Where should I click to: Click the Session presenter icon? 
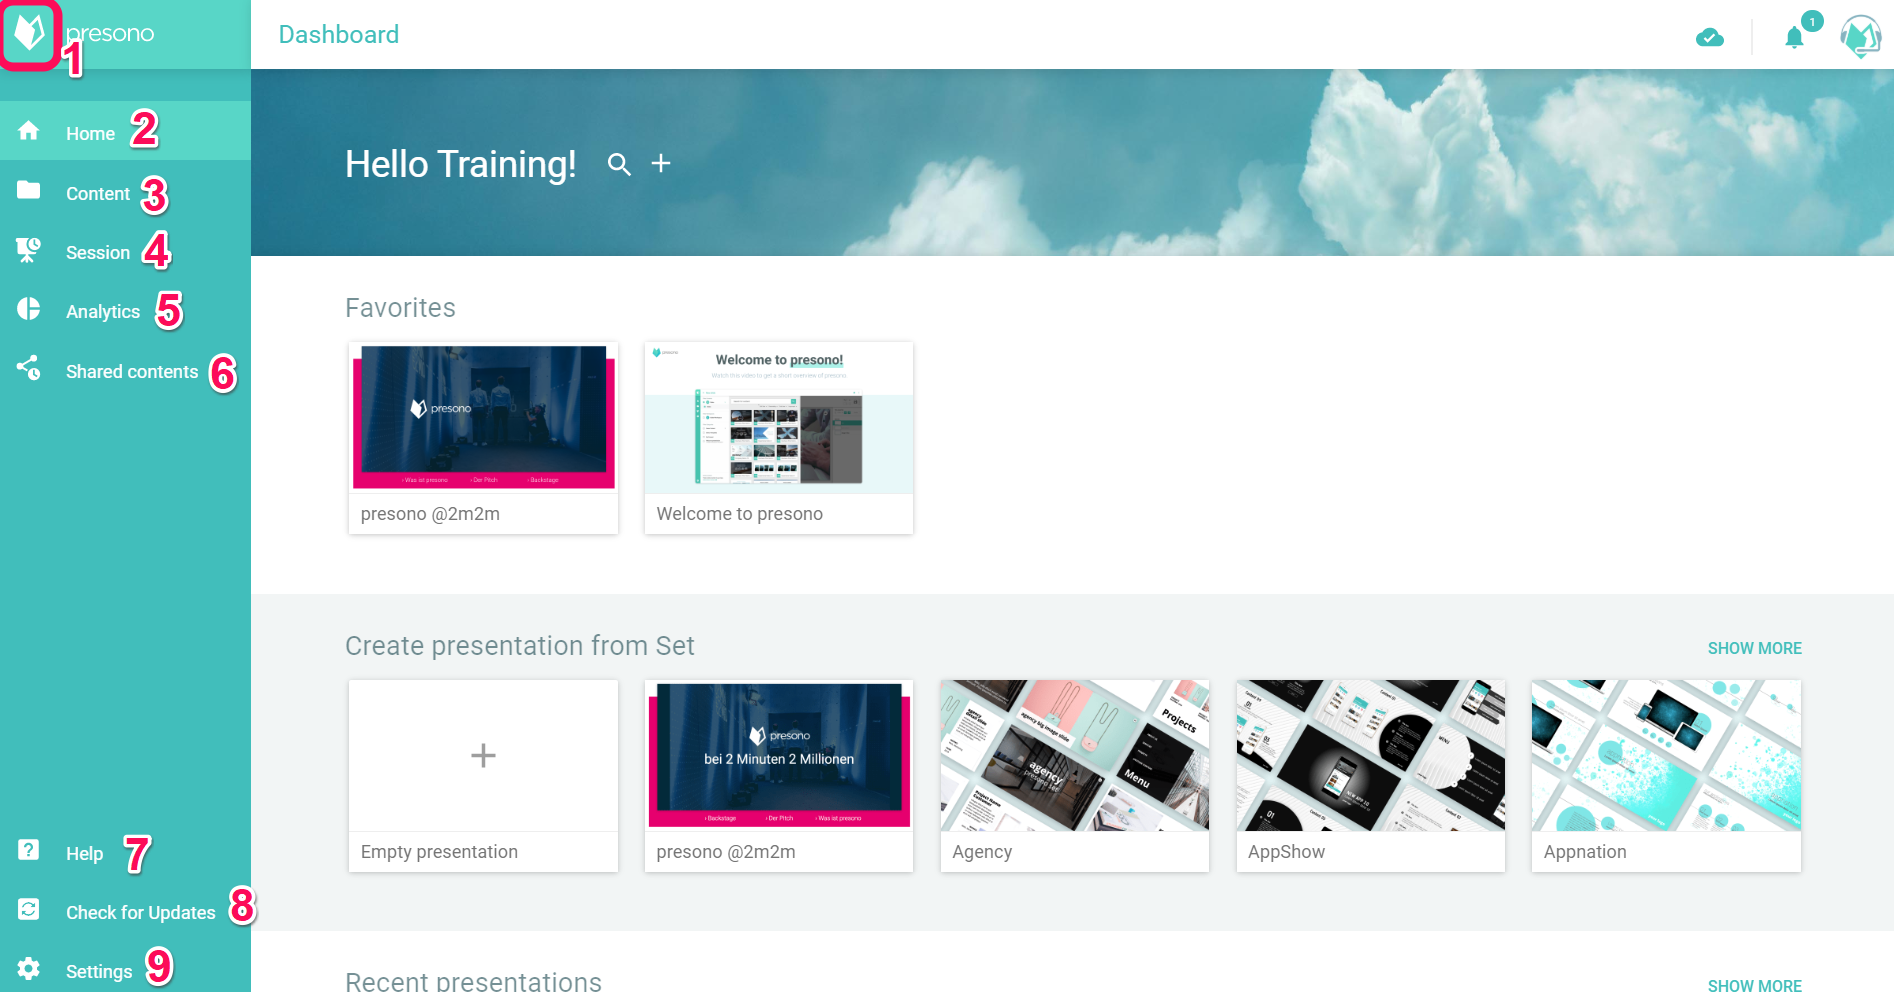[29, 250]
